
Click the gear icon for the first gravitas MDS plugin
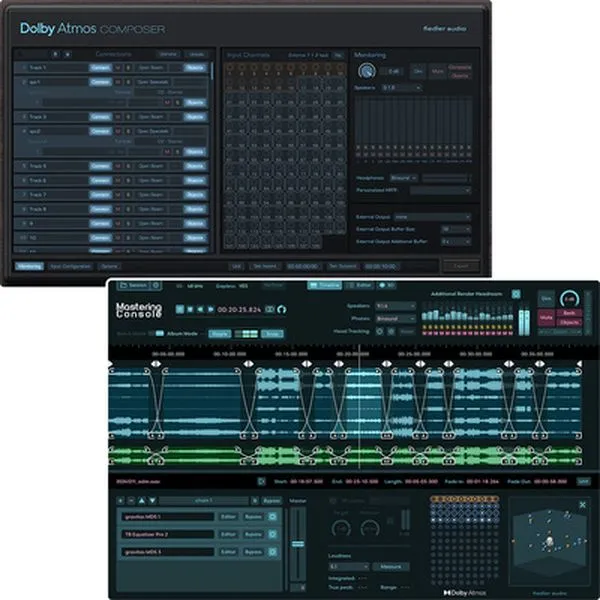pos(272,517)
